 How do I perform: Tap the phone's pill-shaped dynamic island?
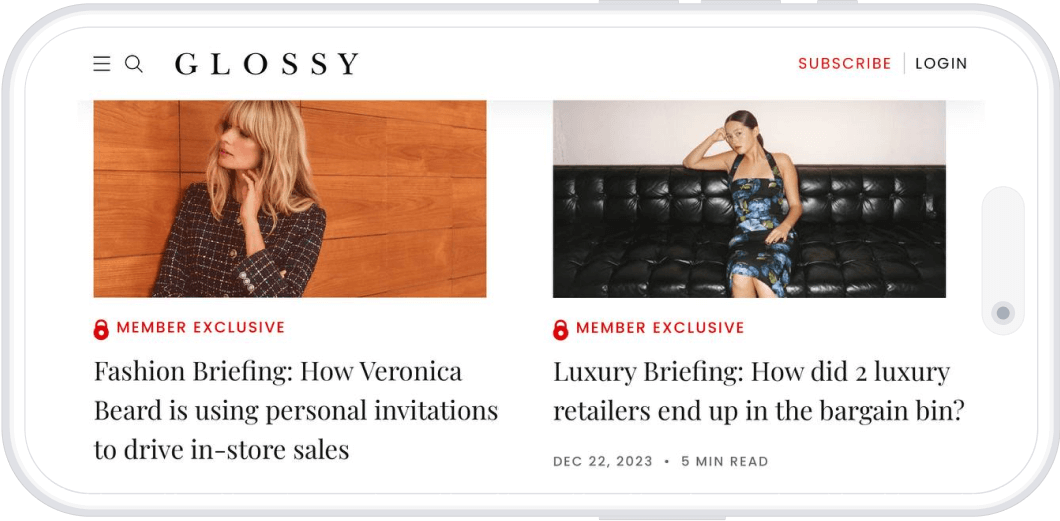click(1003, 260)
